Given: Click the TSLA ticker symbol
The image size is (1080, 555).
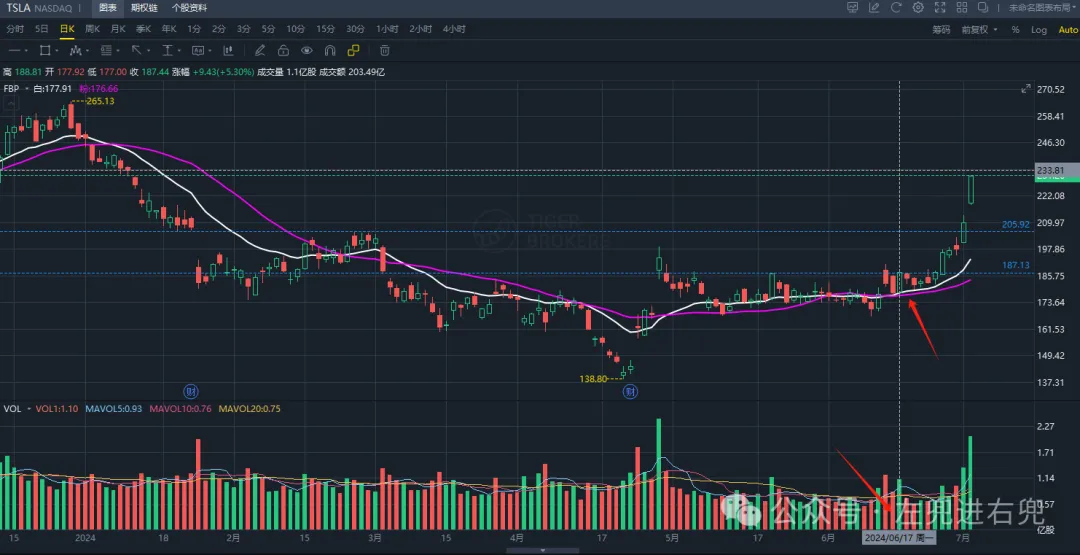Looking at the screenshot, I should click(x=17, y=8).
